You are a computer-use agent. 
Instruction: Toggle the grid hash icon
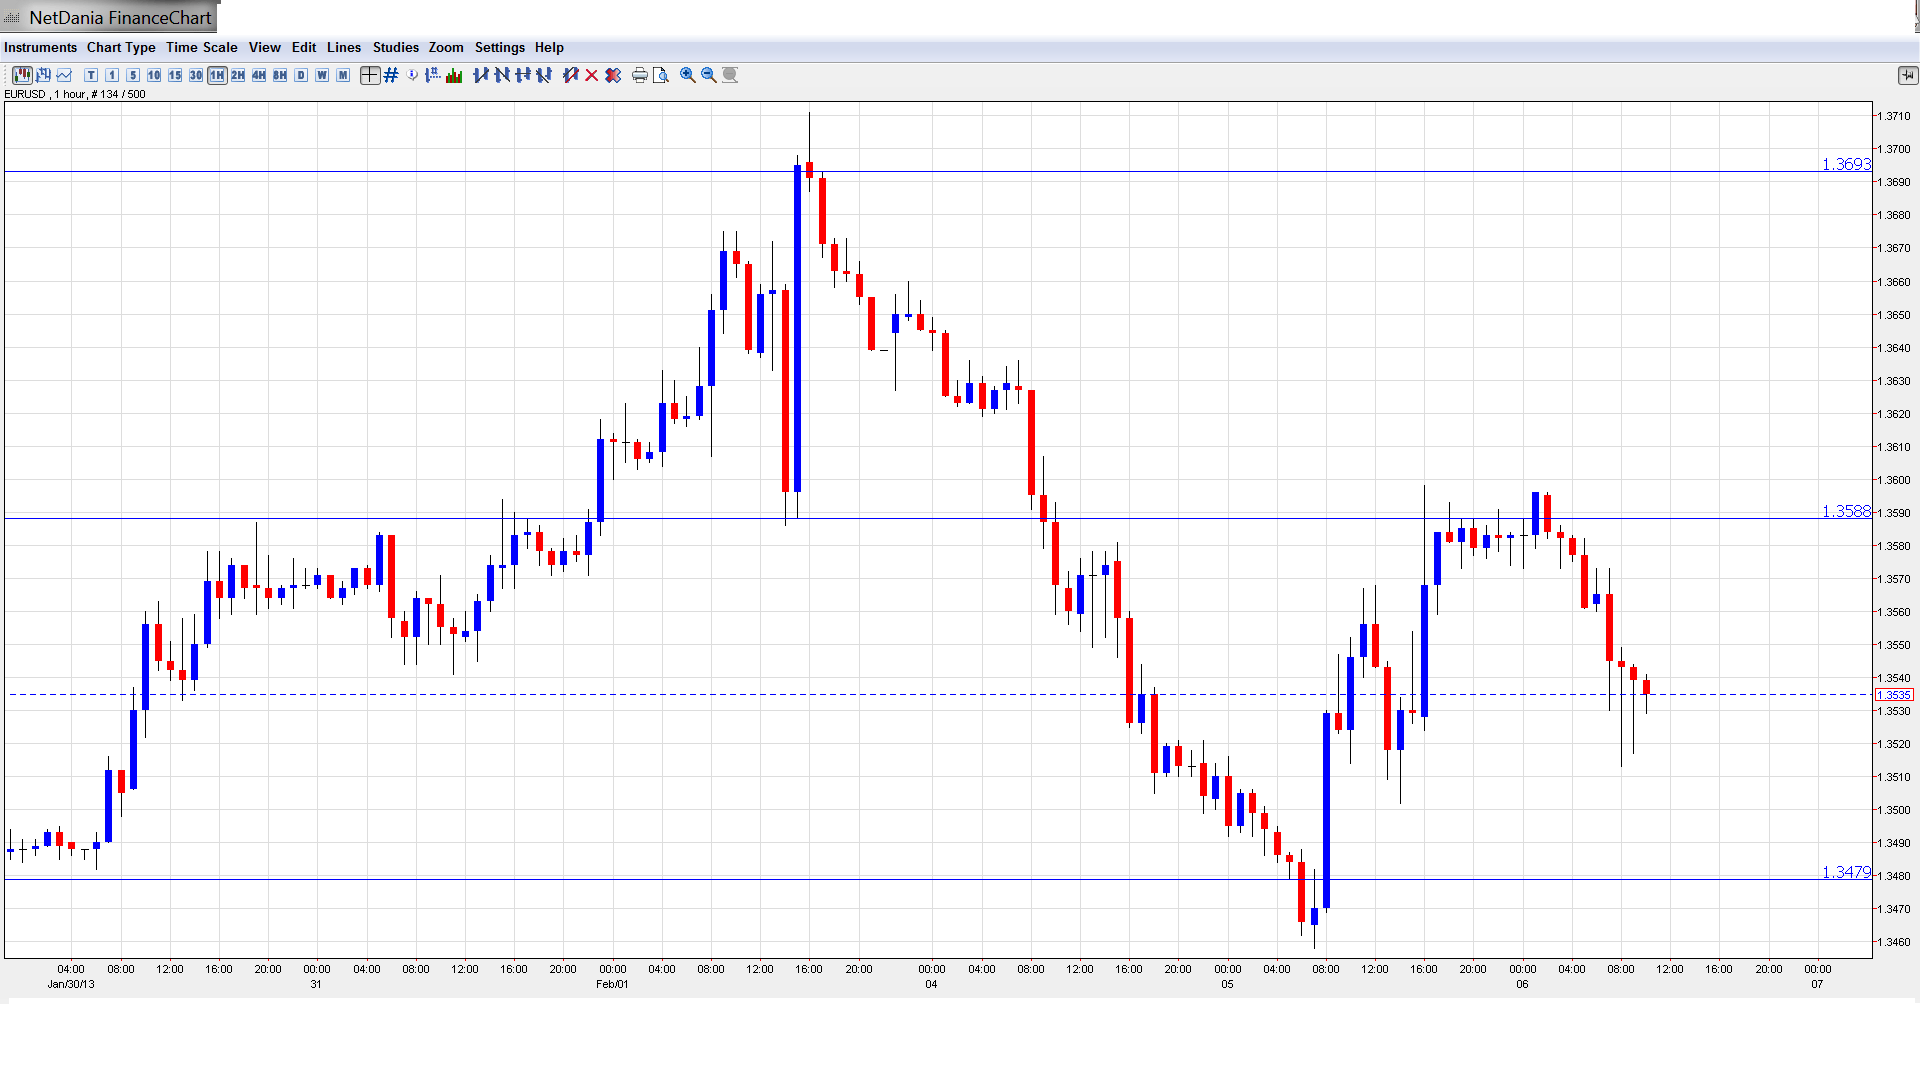pyautogui.click(x=391, y=75)
